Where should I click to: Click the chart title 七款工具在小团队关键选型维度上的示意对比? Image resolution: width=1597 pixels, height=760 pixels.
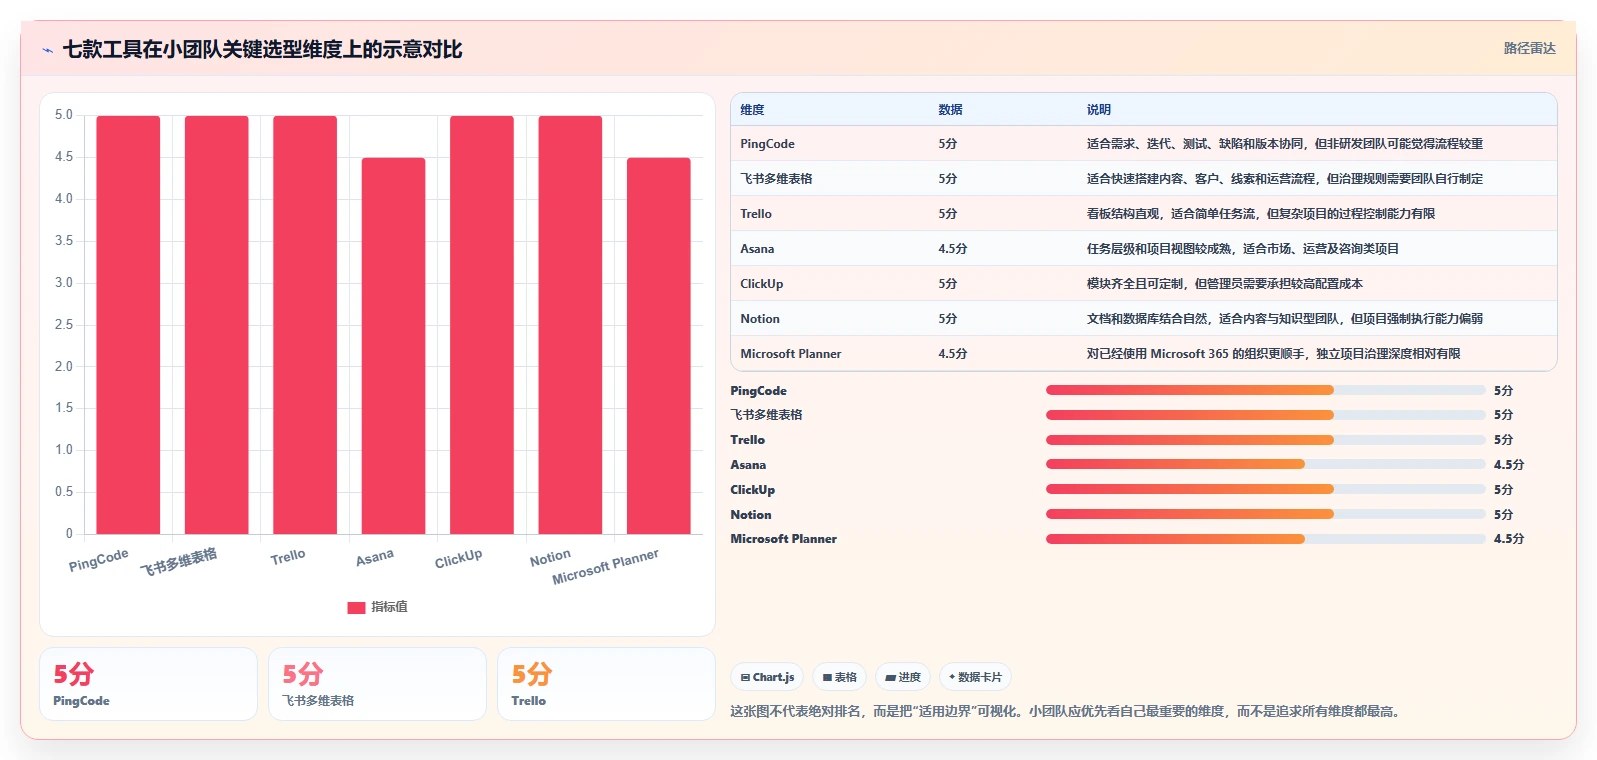click(263, 49)
